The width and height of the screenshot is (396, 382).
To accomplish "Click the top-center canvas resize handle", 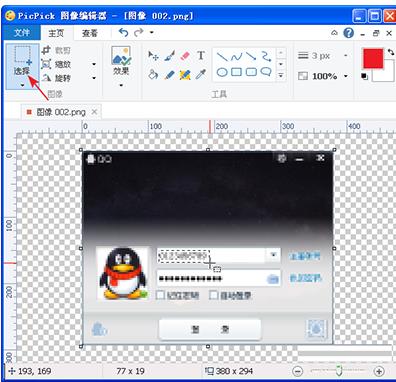I will pos(208,150).
